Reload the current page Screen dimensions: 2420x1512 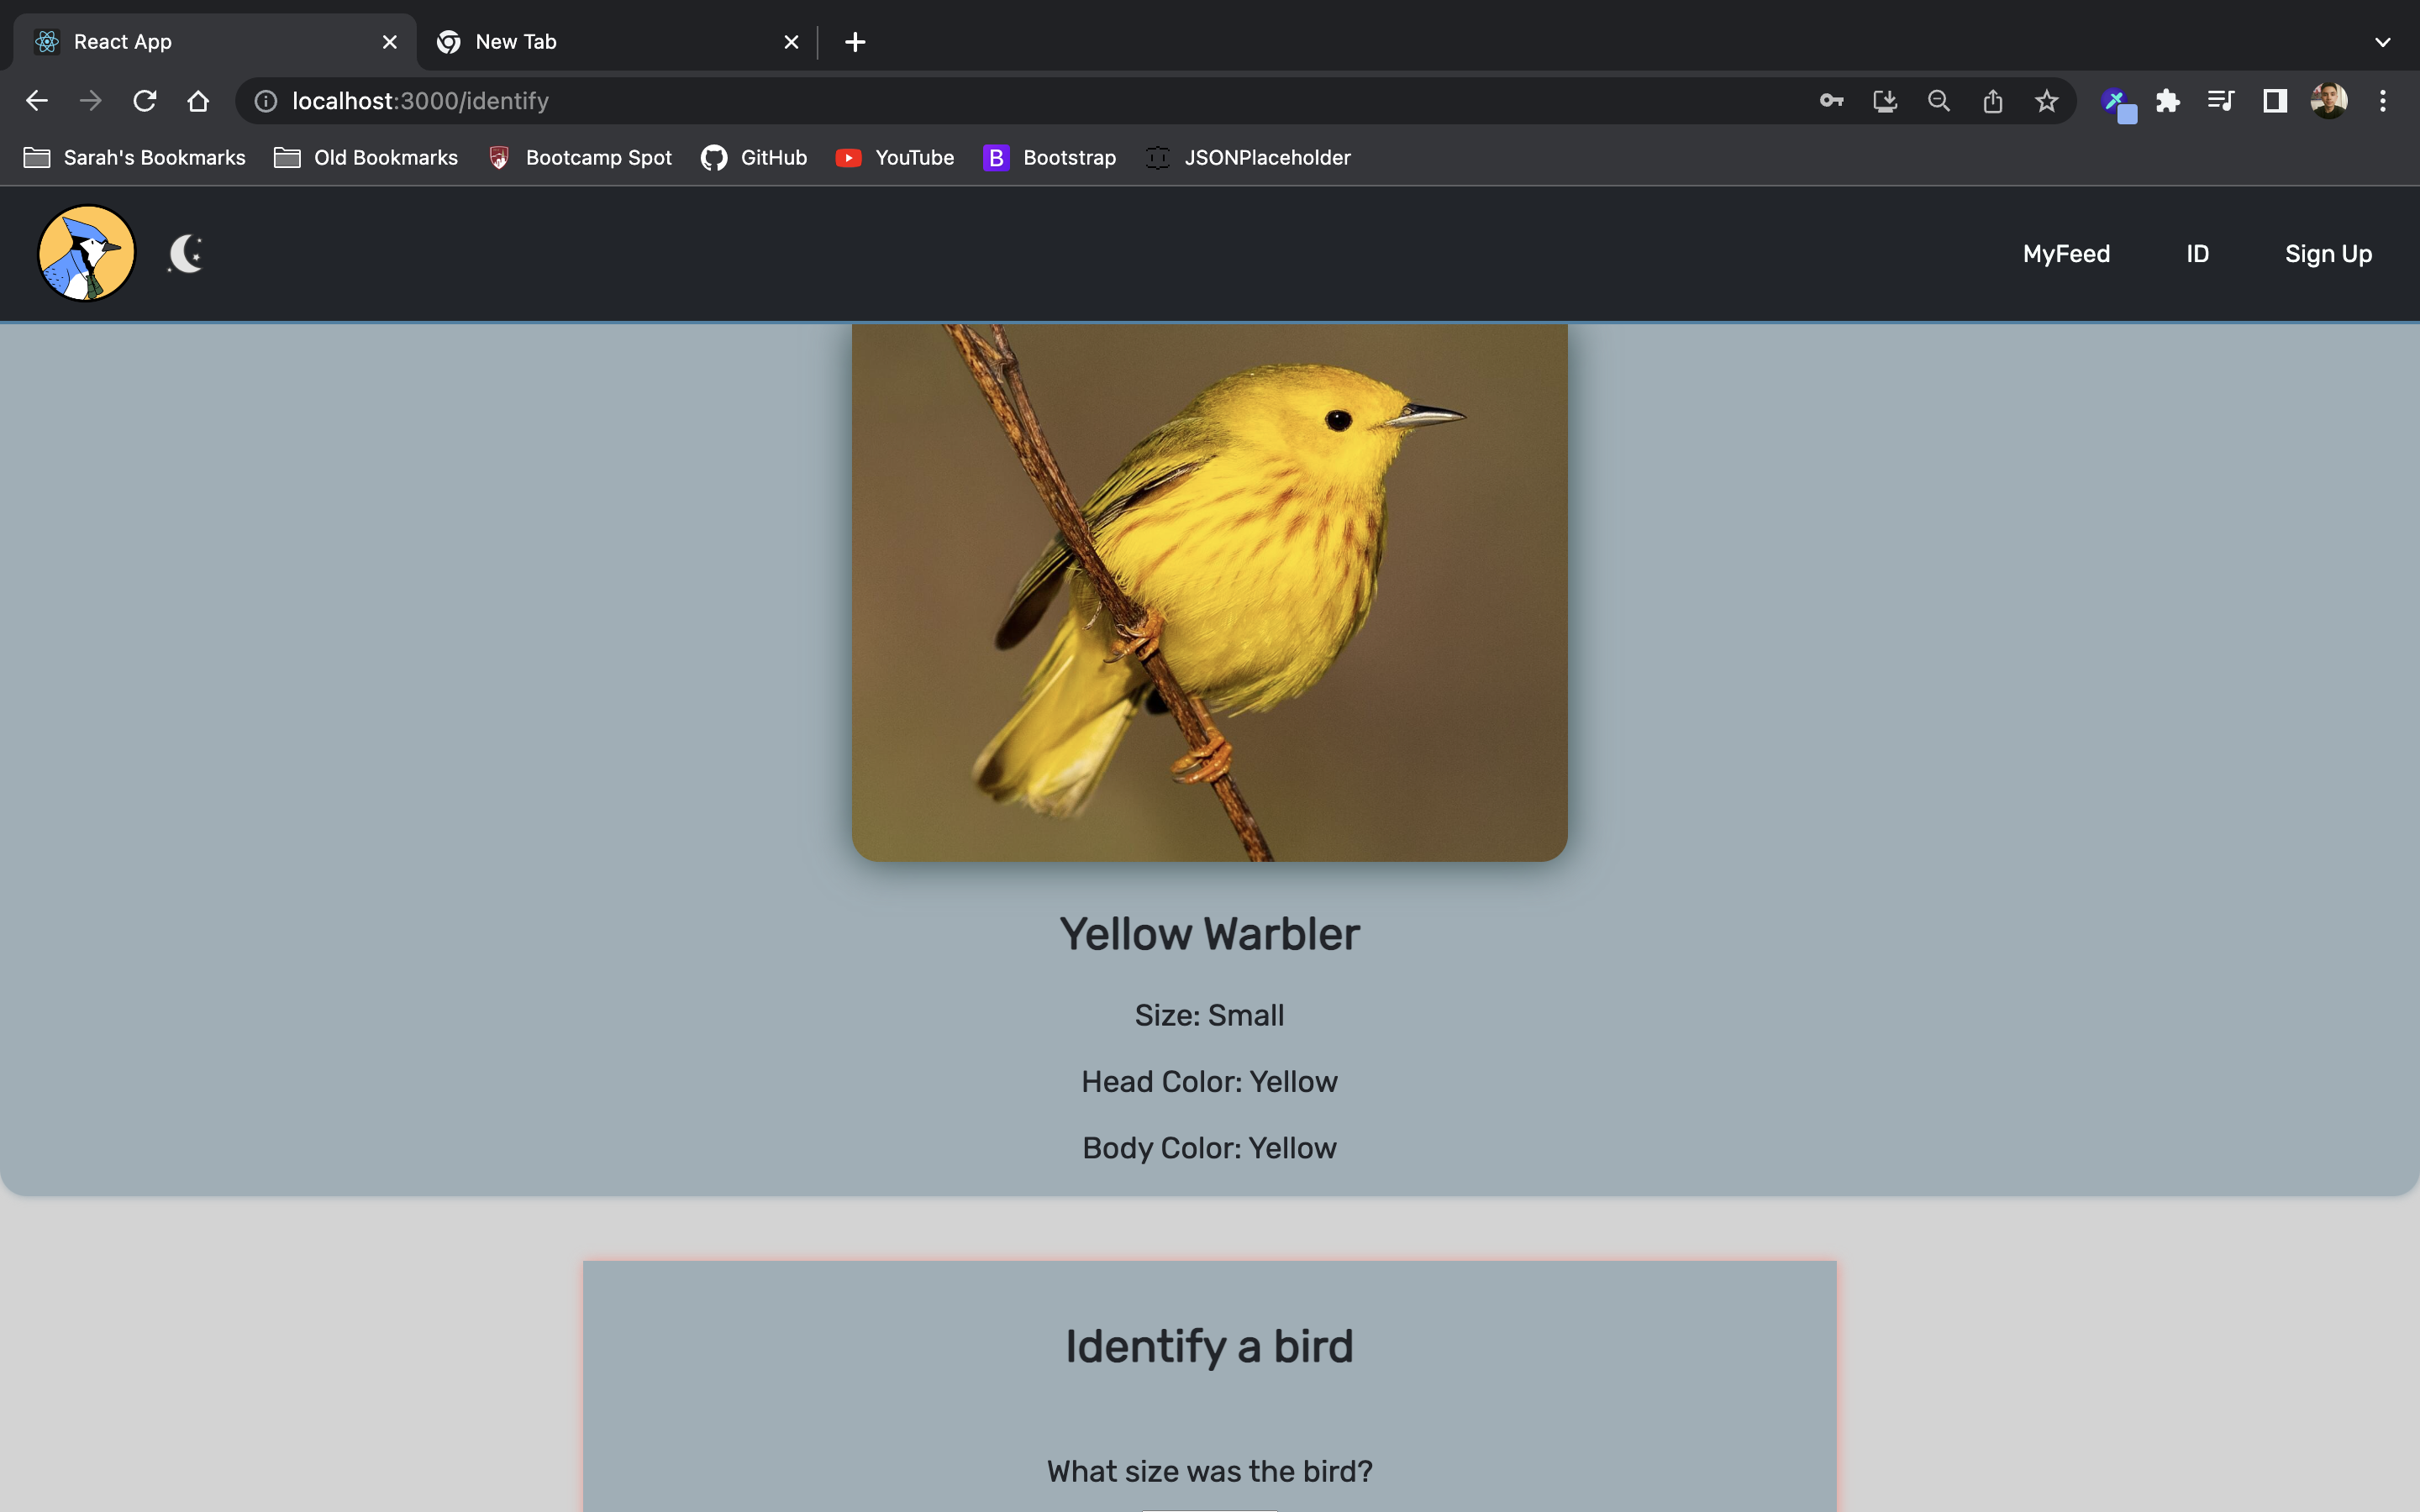[145, 100]
